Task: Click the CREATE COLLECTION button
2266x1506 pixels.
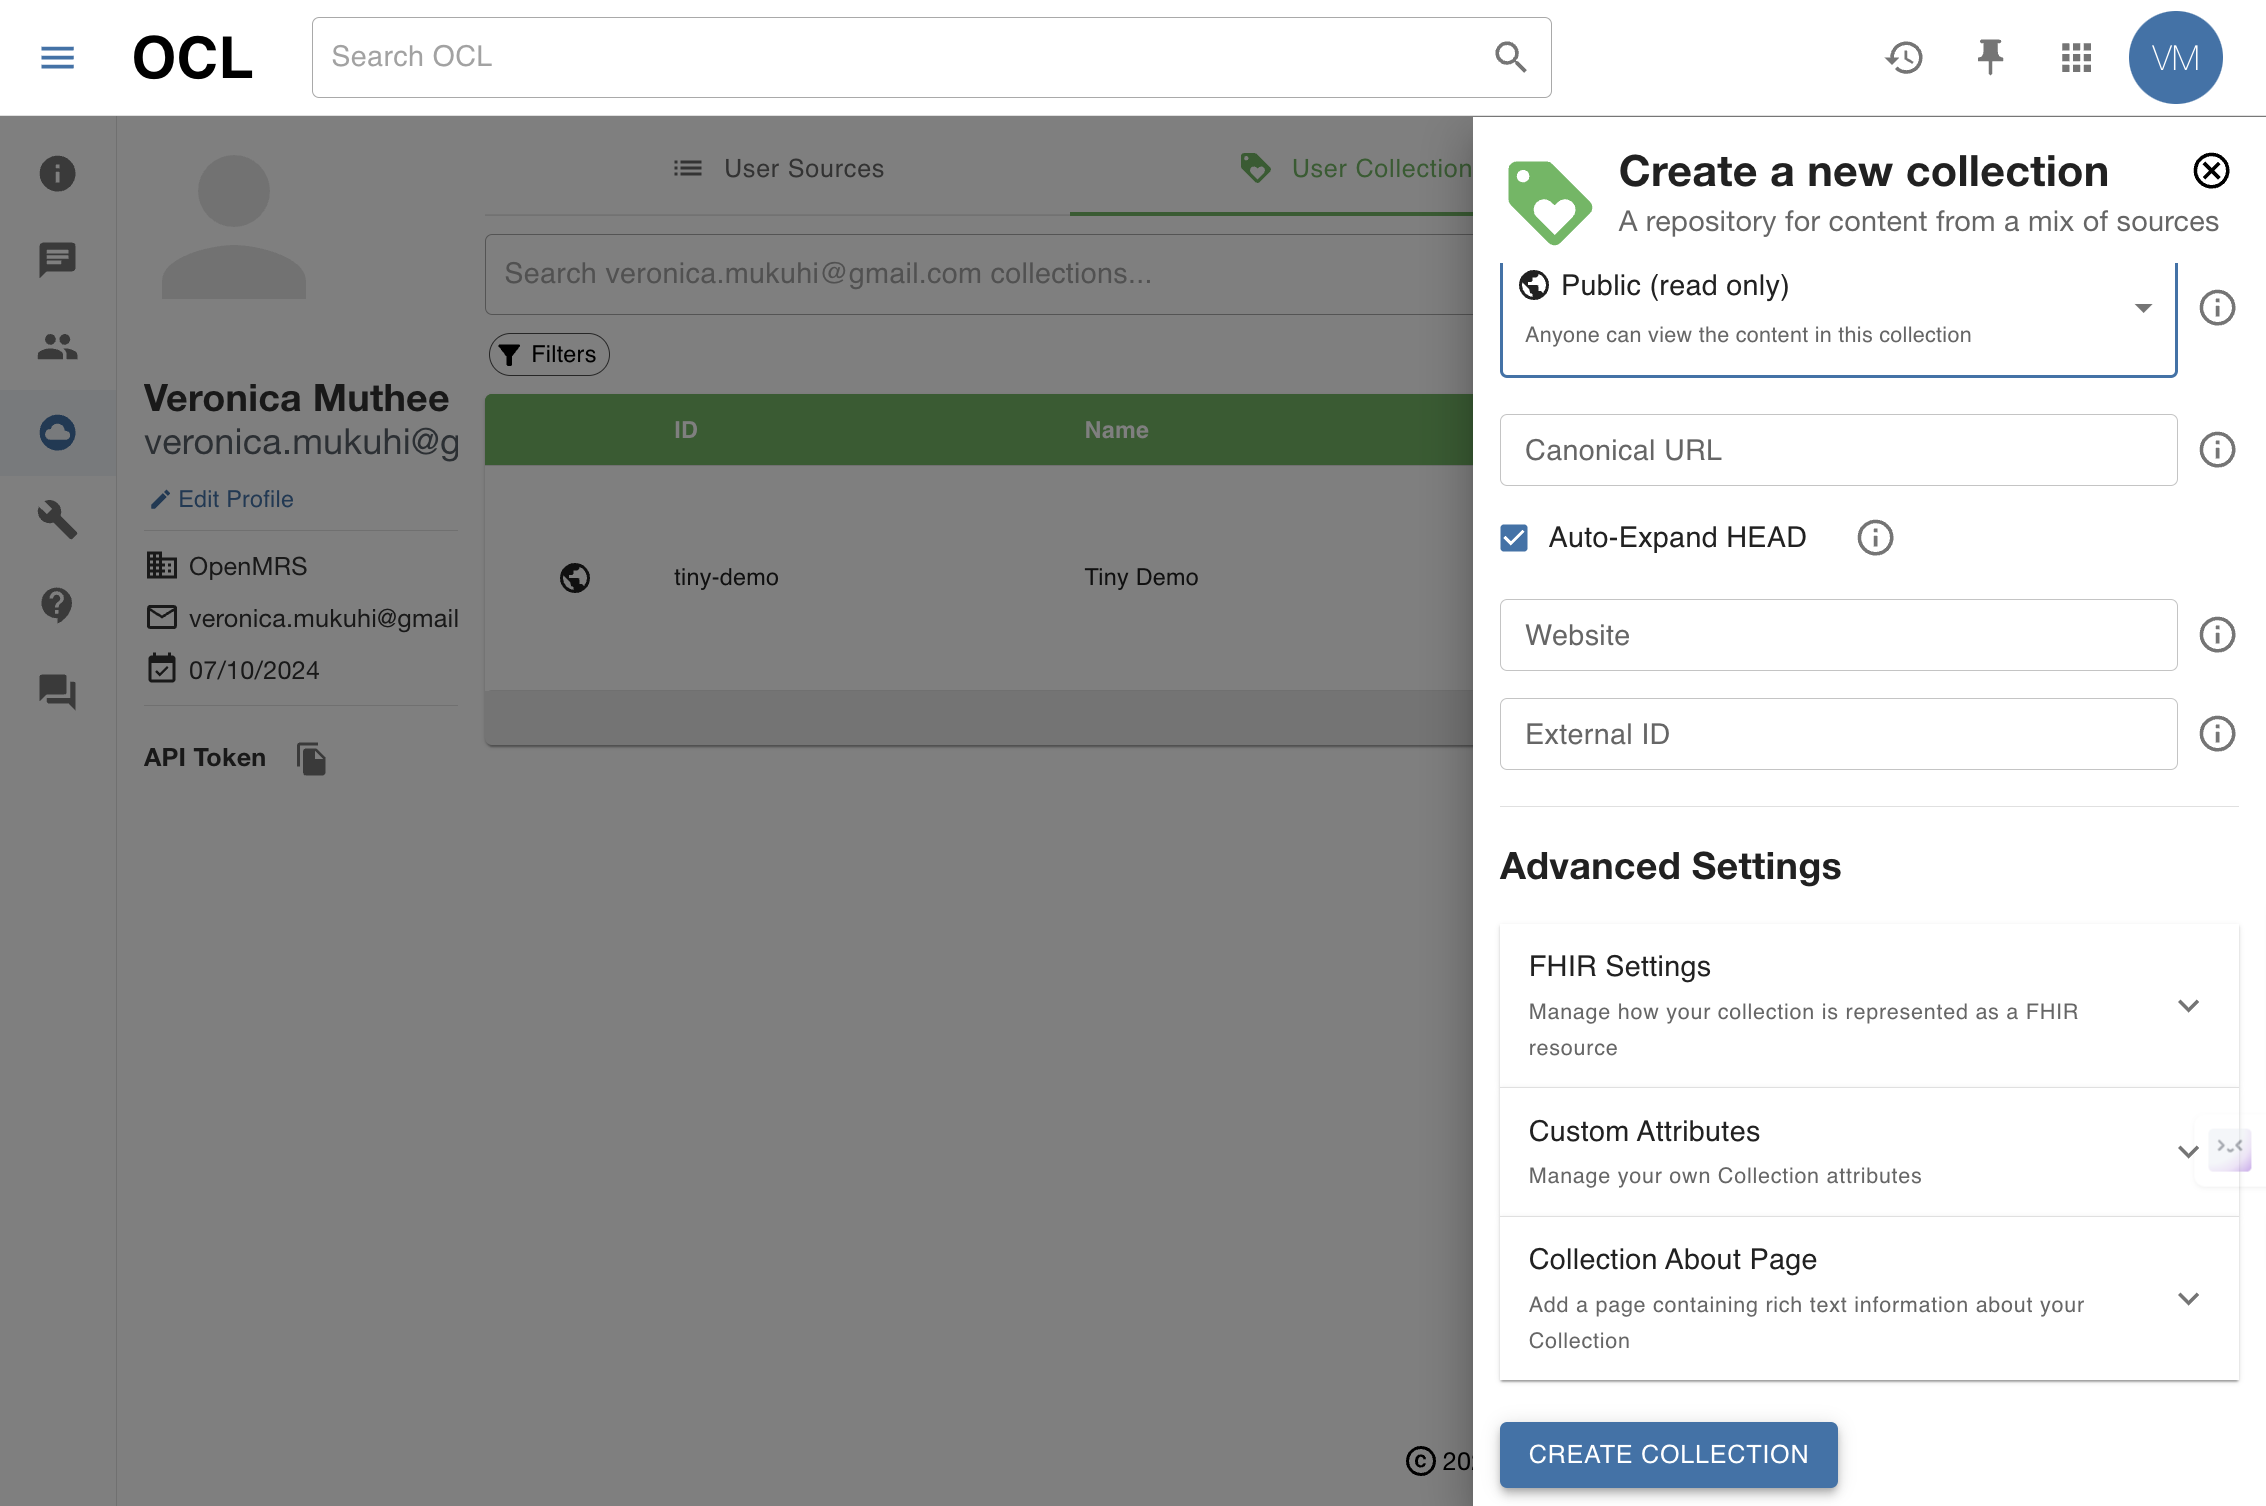Action: (1668, 1454)
